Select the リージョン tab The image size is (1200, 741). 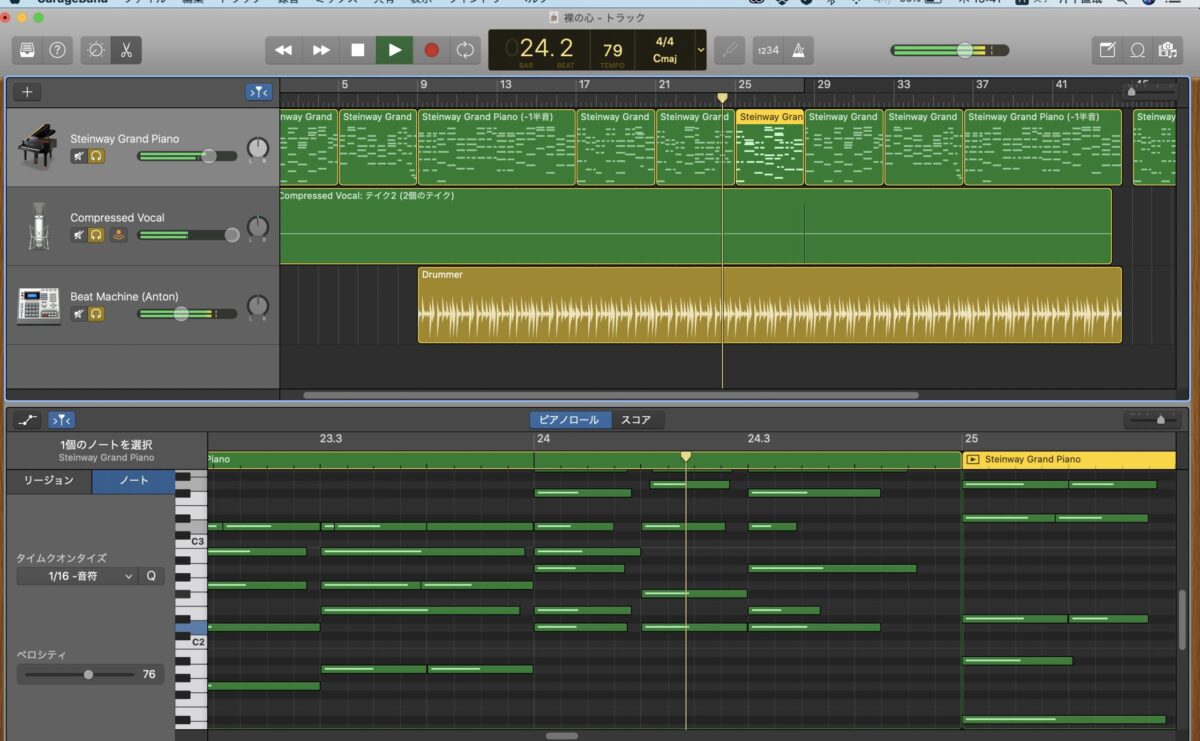coord(49,481)
